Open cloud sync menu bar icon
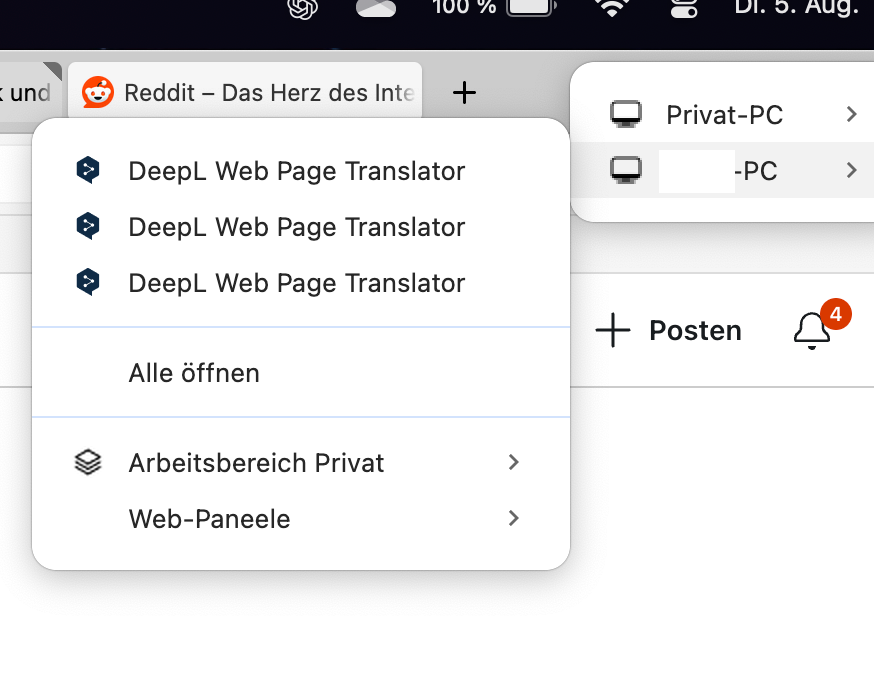Viewport: 874px width, 682px height. point(376,8)
